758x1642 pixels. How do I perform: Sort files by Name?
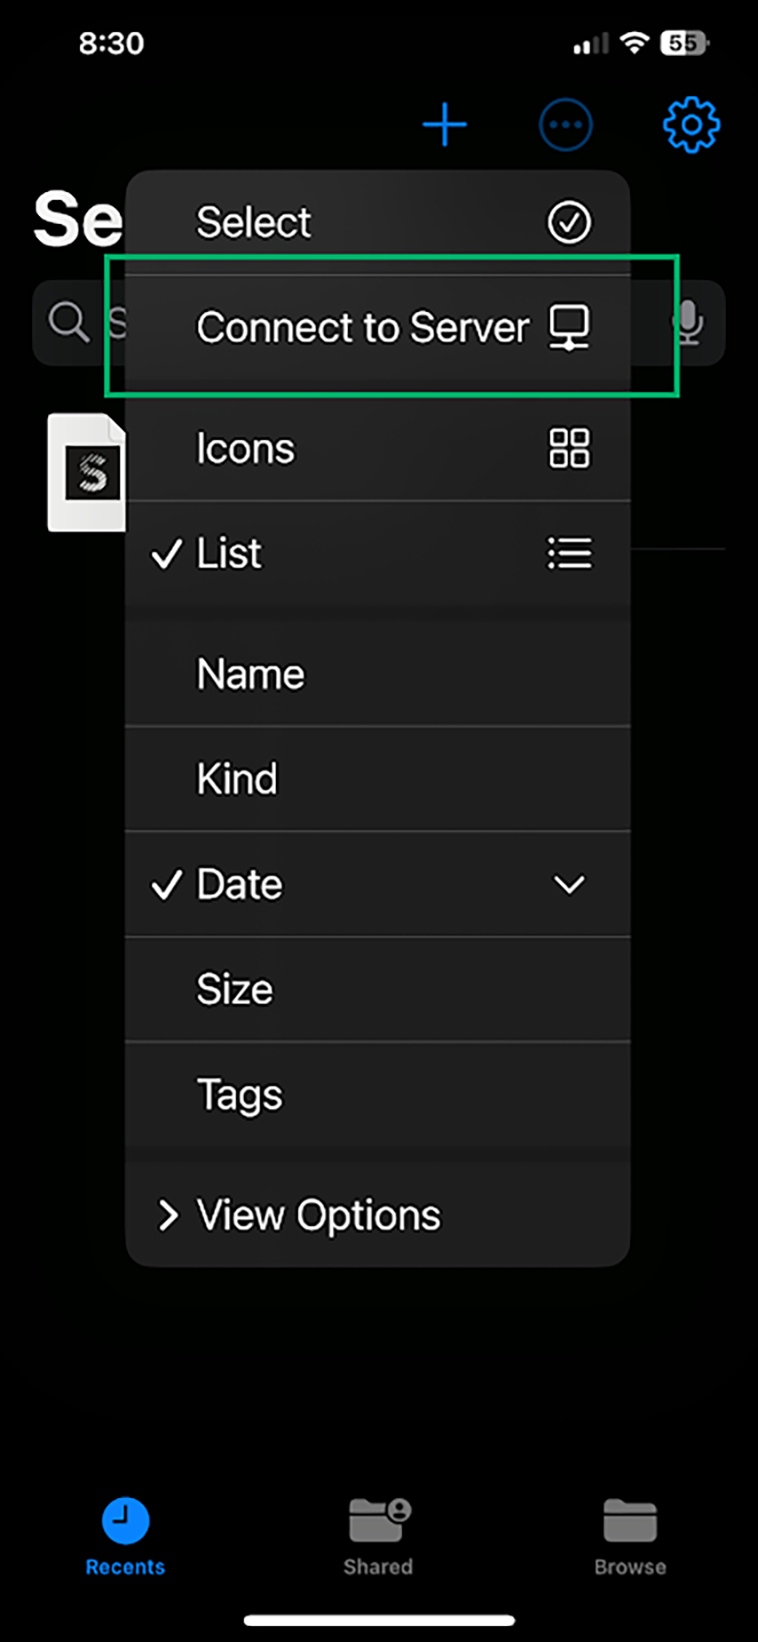378,674
